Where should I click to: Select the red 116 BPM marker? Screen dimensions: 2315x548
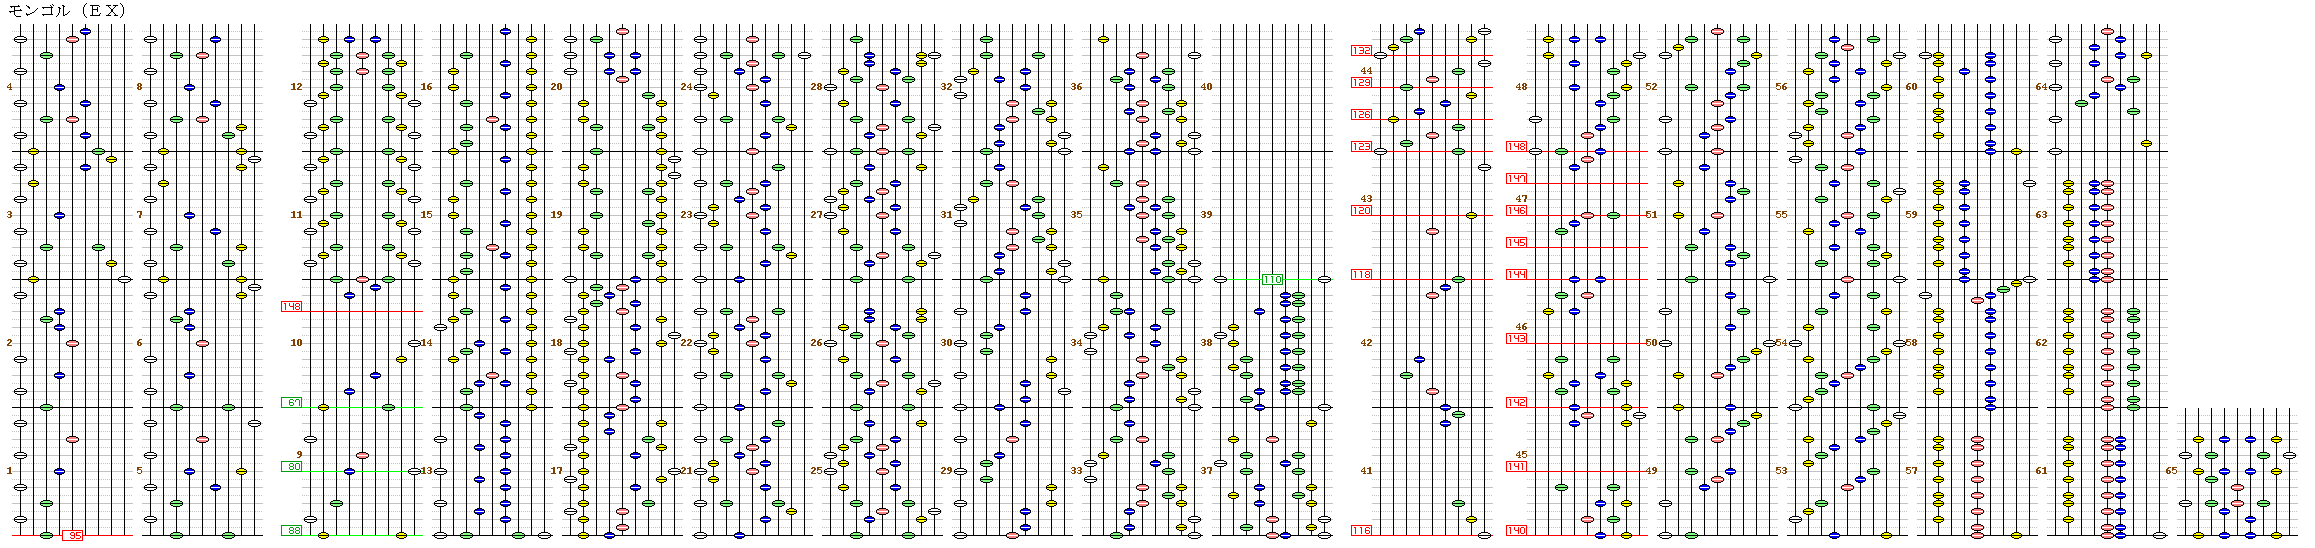pos(1362,531)
